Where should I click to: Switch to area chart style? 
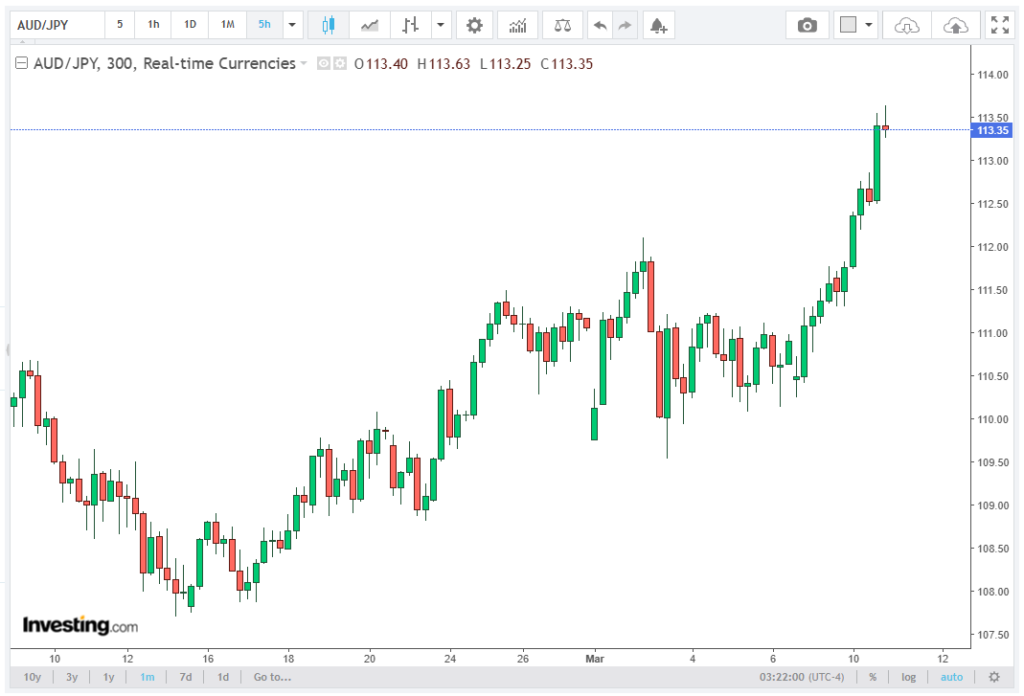click(x=369, y=25)
